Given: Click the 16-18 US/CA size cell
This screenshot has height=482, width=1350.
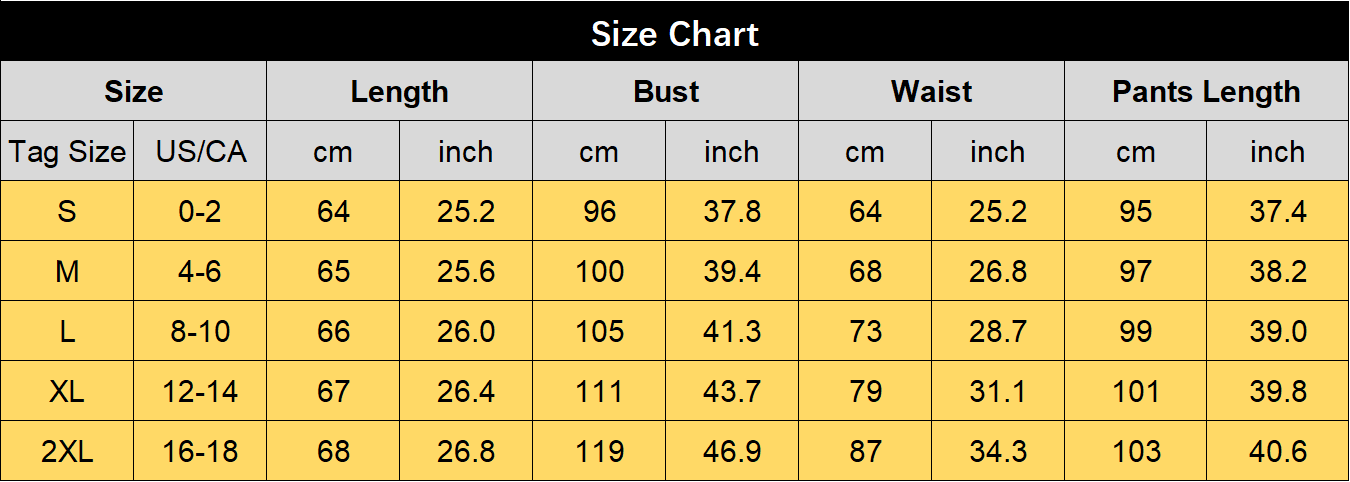Looking at the screenshot, I should pos(200,452).
